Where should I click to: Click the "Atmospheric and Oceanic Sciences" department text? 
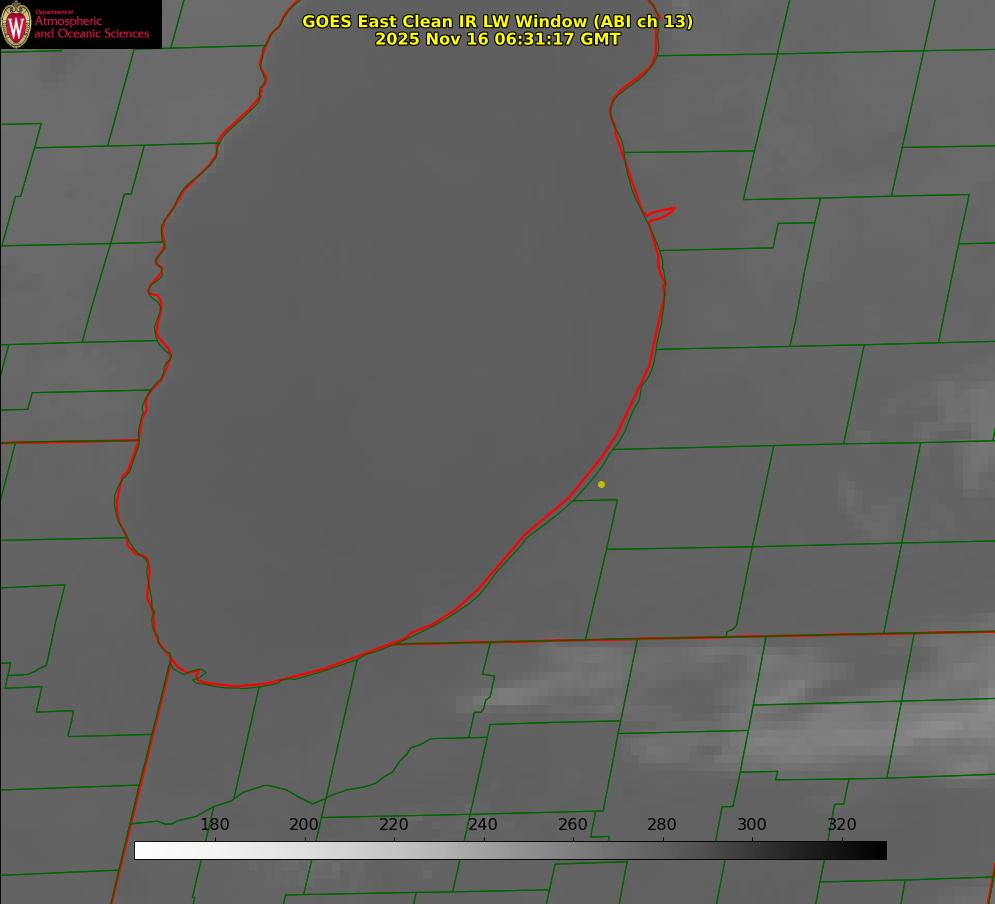91,27
